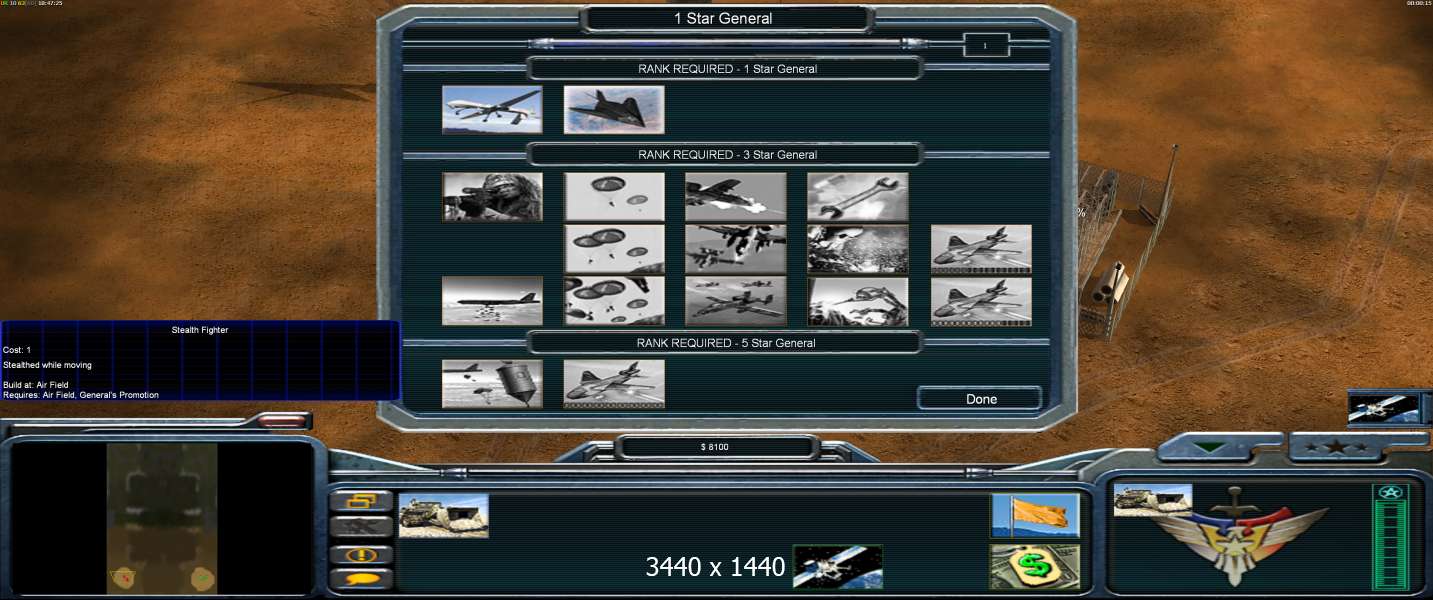Viewport: 1433px width, 600px height.
Task: Open the chat speech bubble button
Action: (x=361, y=579)
